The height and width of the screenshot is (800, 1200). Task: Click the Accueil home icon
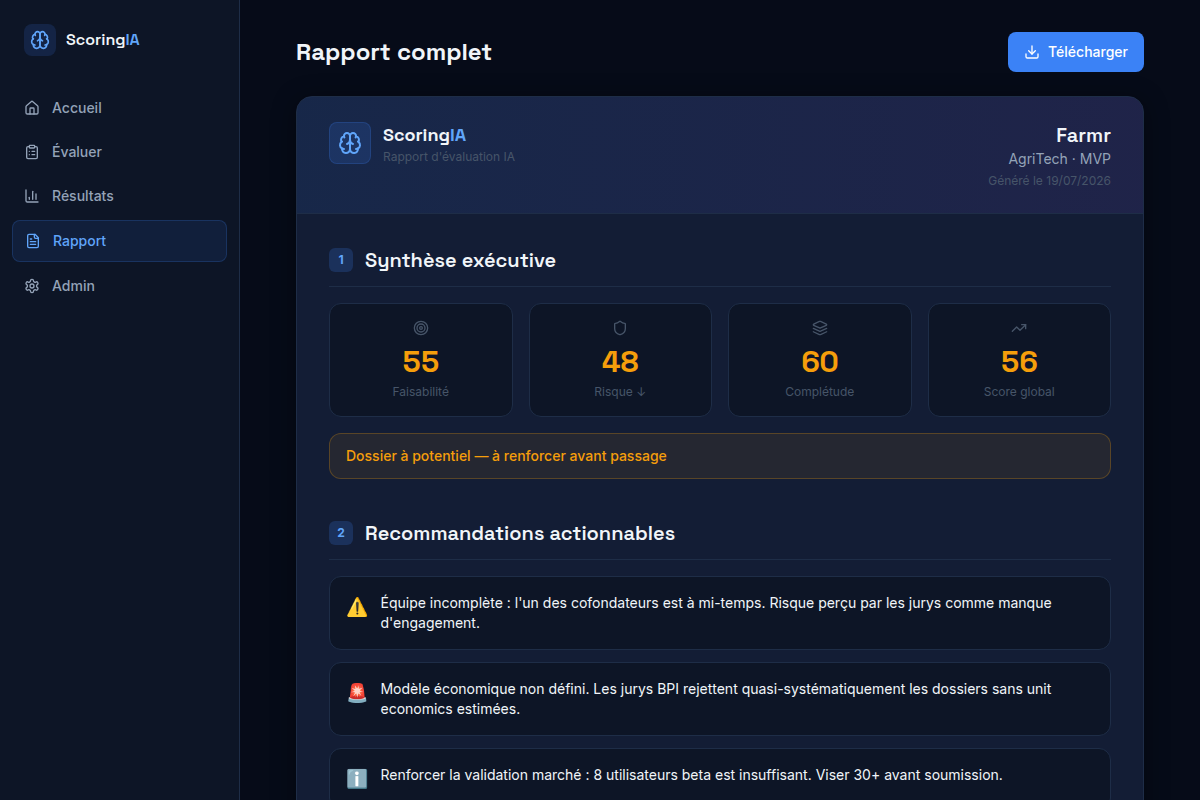click(32, 108)
